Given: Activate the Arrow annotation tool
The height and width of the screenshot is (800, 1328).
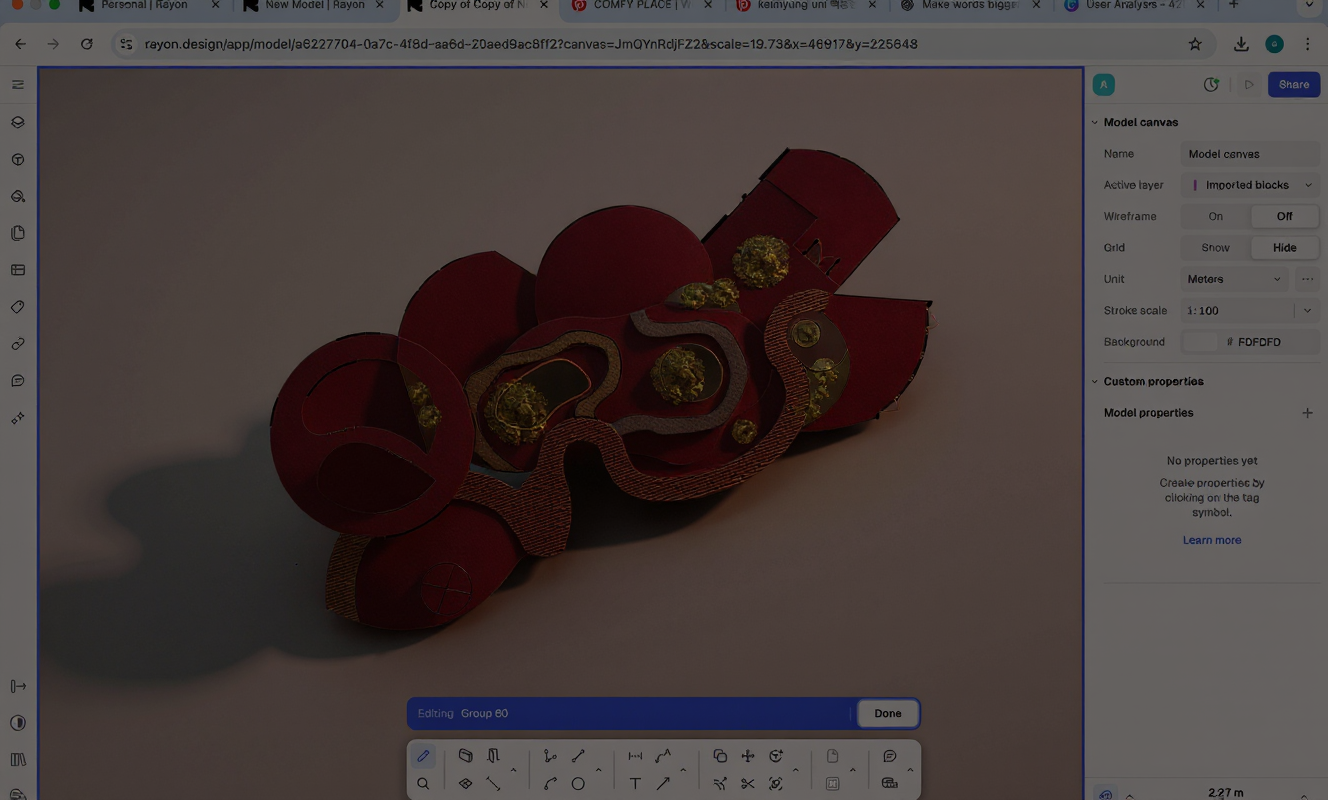Looking at the screenshot, I should [663, 784].
